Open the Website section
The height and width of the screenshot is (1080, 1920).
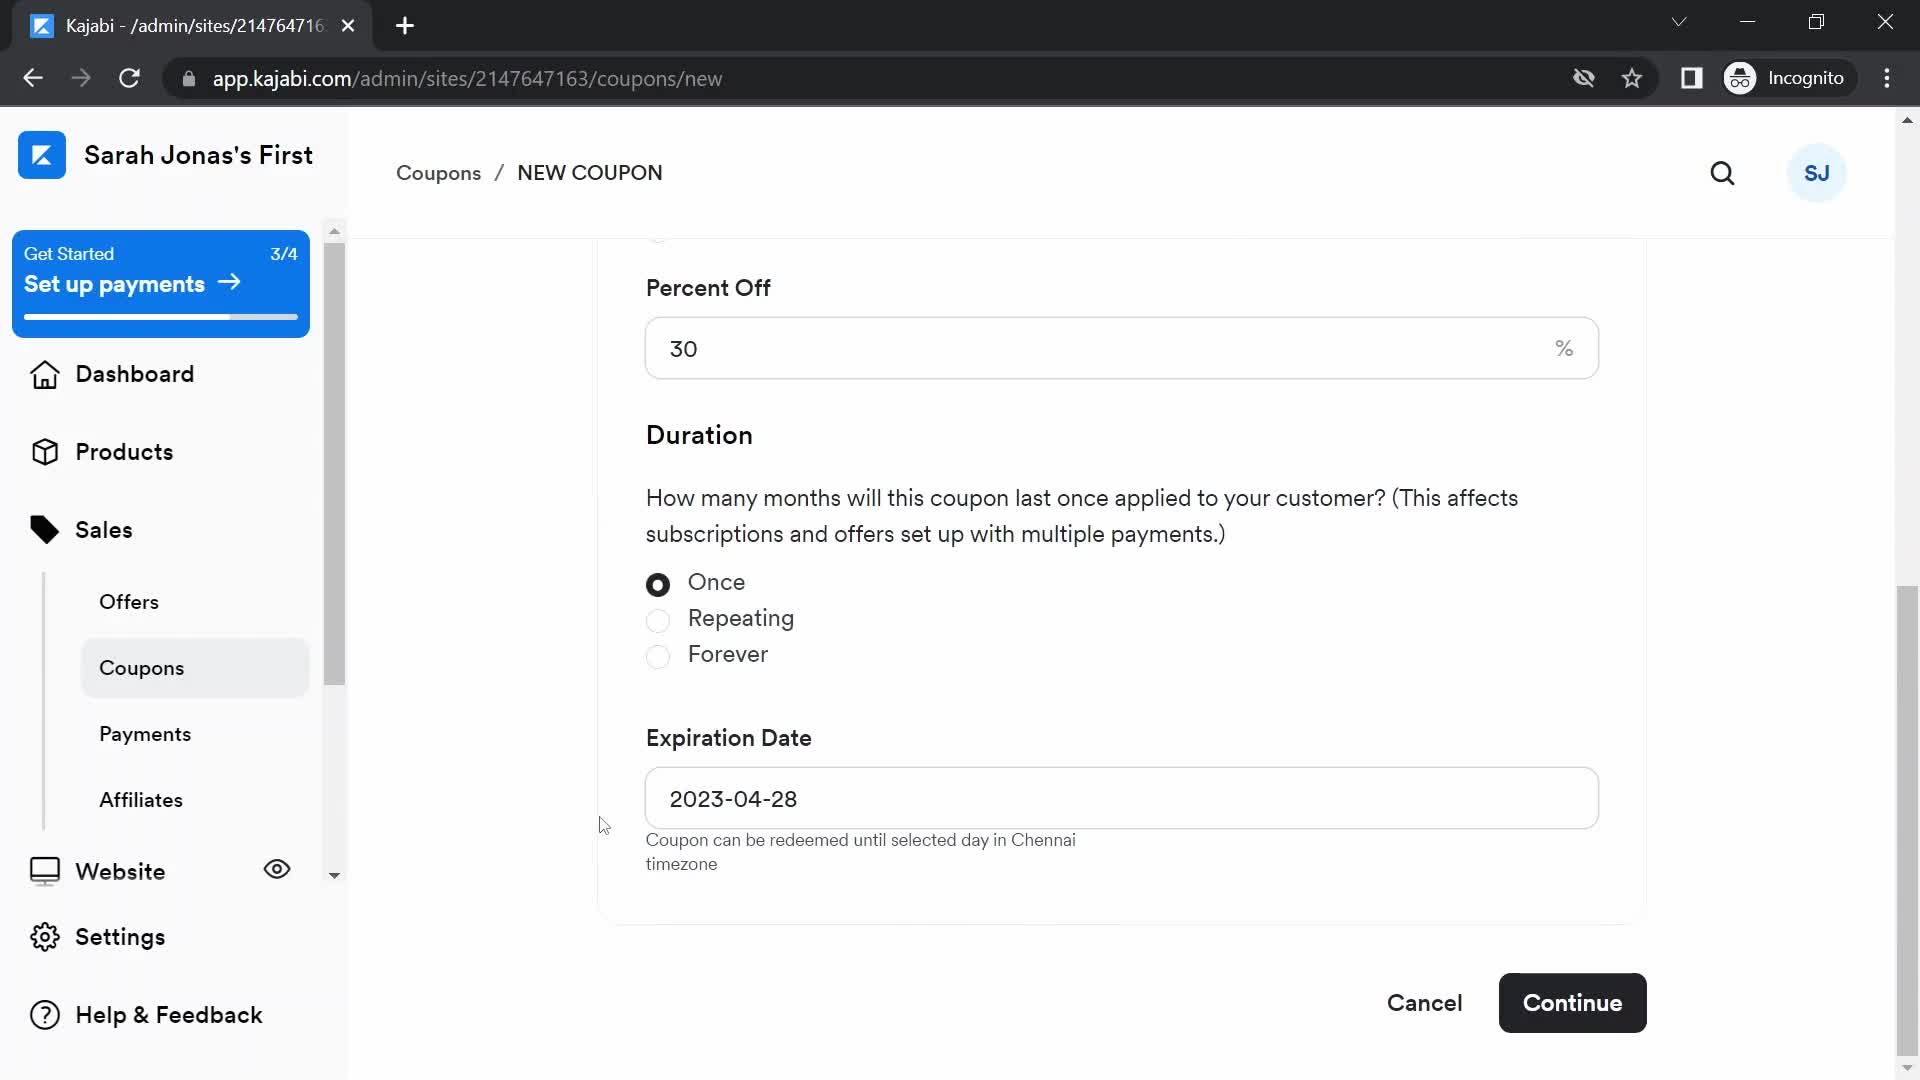point(120,870)
